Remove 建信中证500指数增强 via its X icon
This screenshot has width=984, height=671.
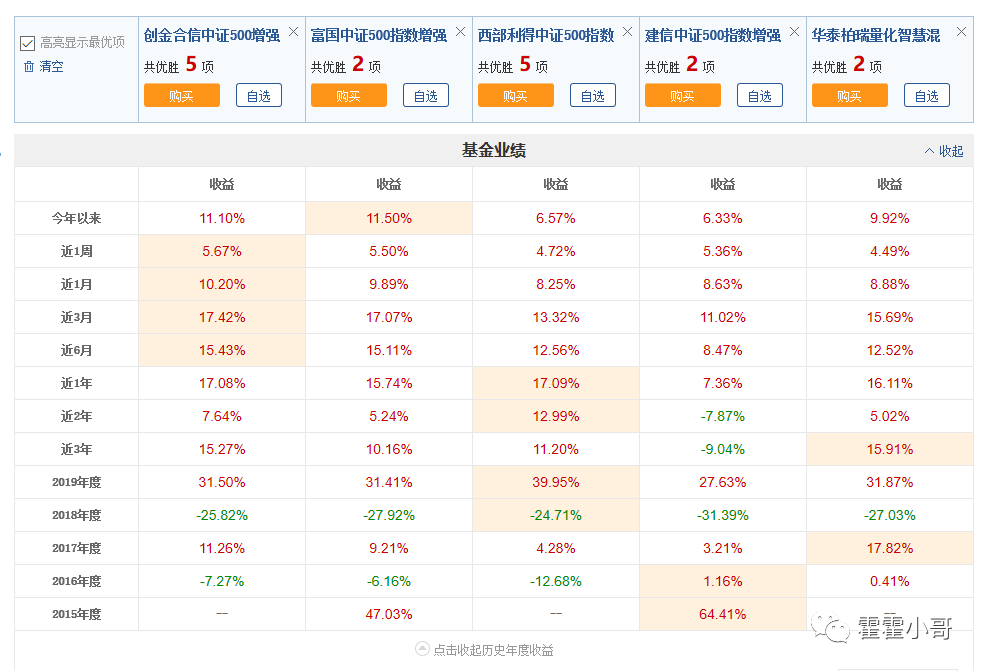pyautogui.click(x=793, y=30)
